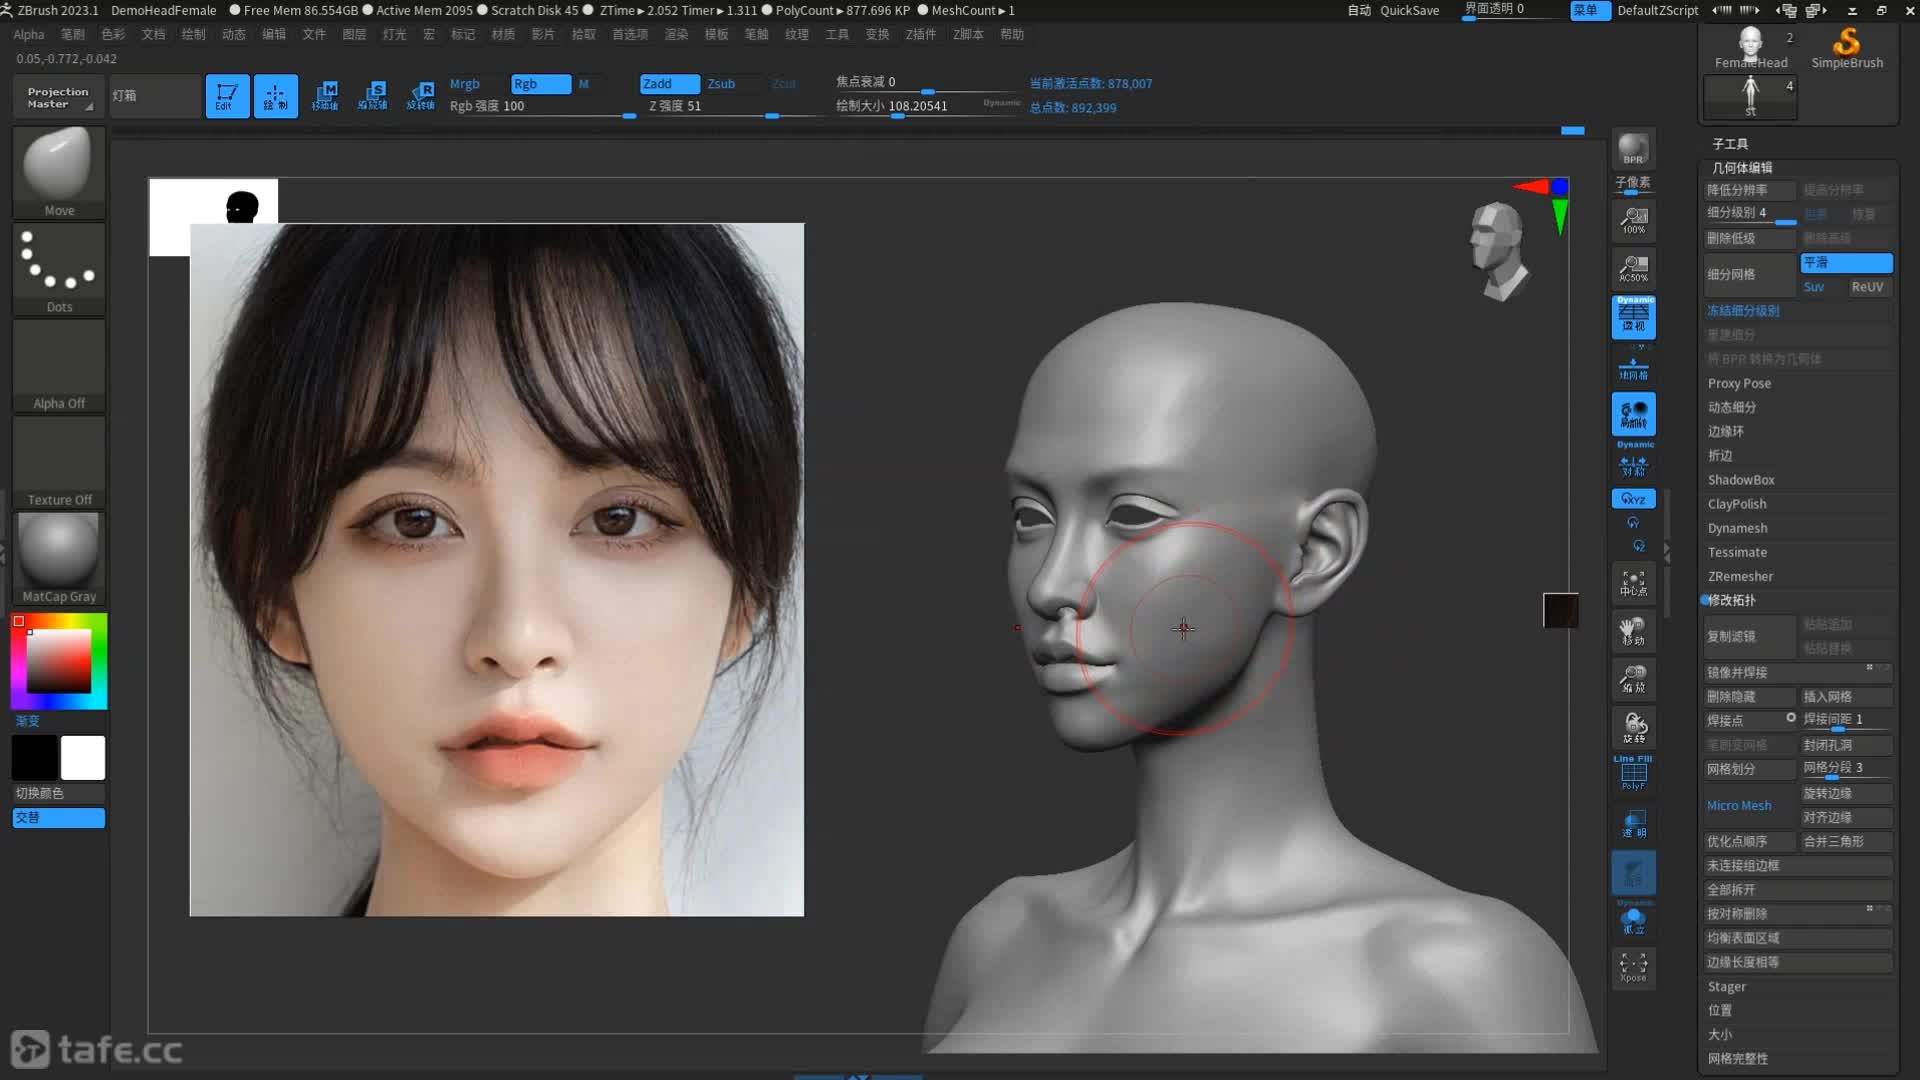This screenshot has height=1080, width=1920.
Task: Select the FemaleHead tool thumbnail
Action: 1750,48
